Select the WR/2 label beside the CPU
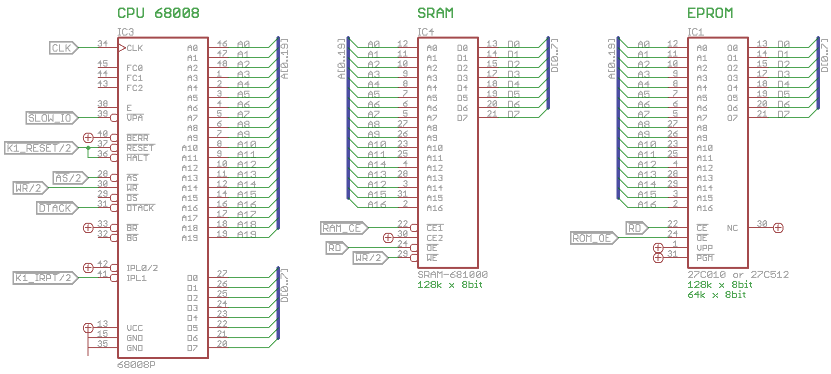This screenshot has height=374, width=831. tap(31, 188)
